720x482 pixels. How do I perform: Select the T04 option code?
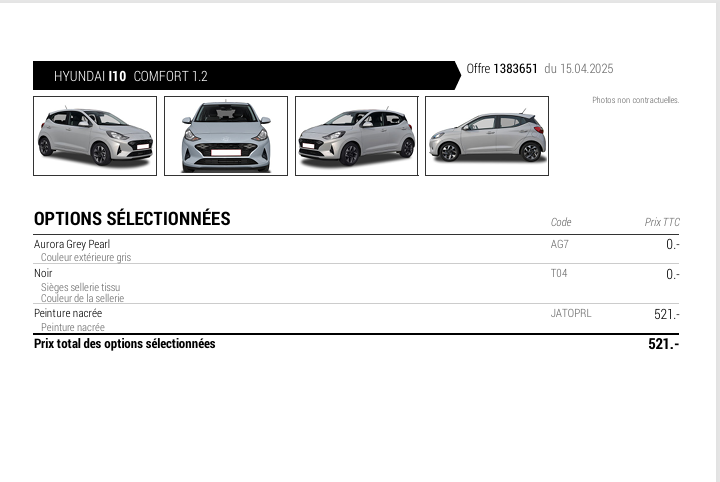point(559,273)
